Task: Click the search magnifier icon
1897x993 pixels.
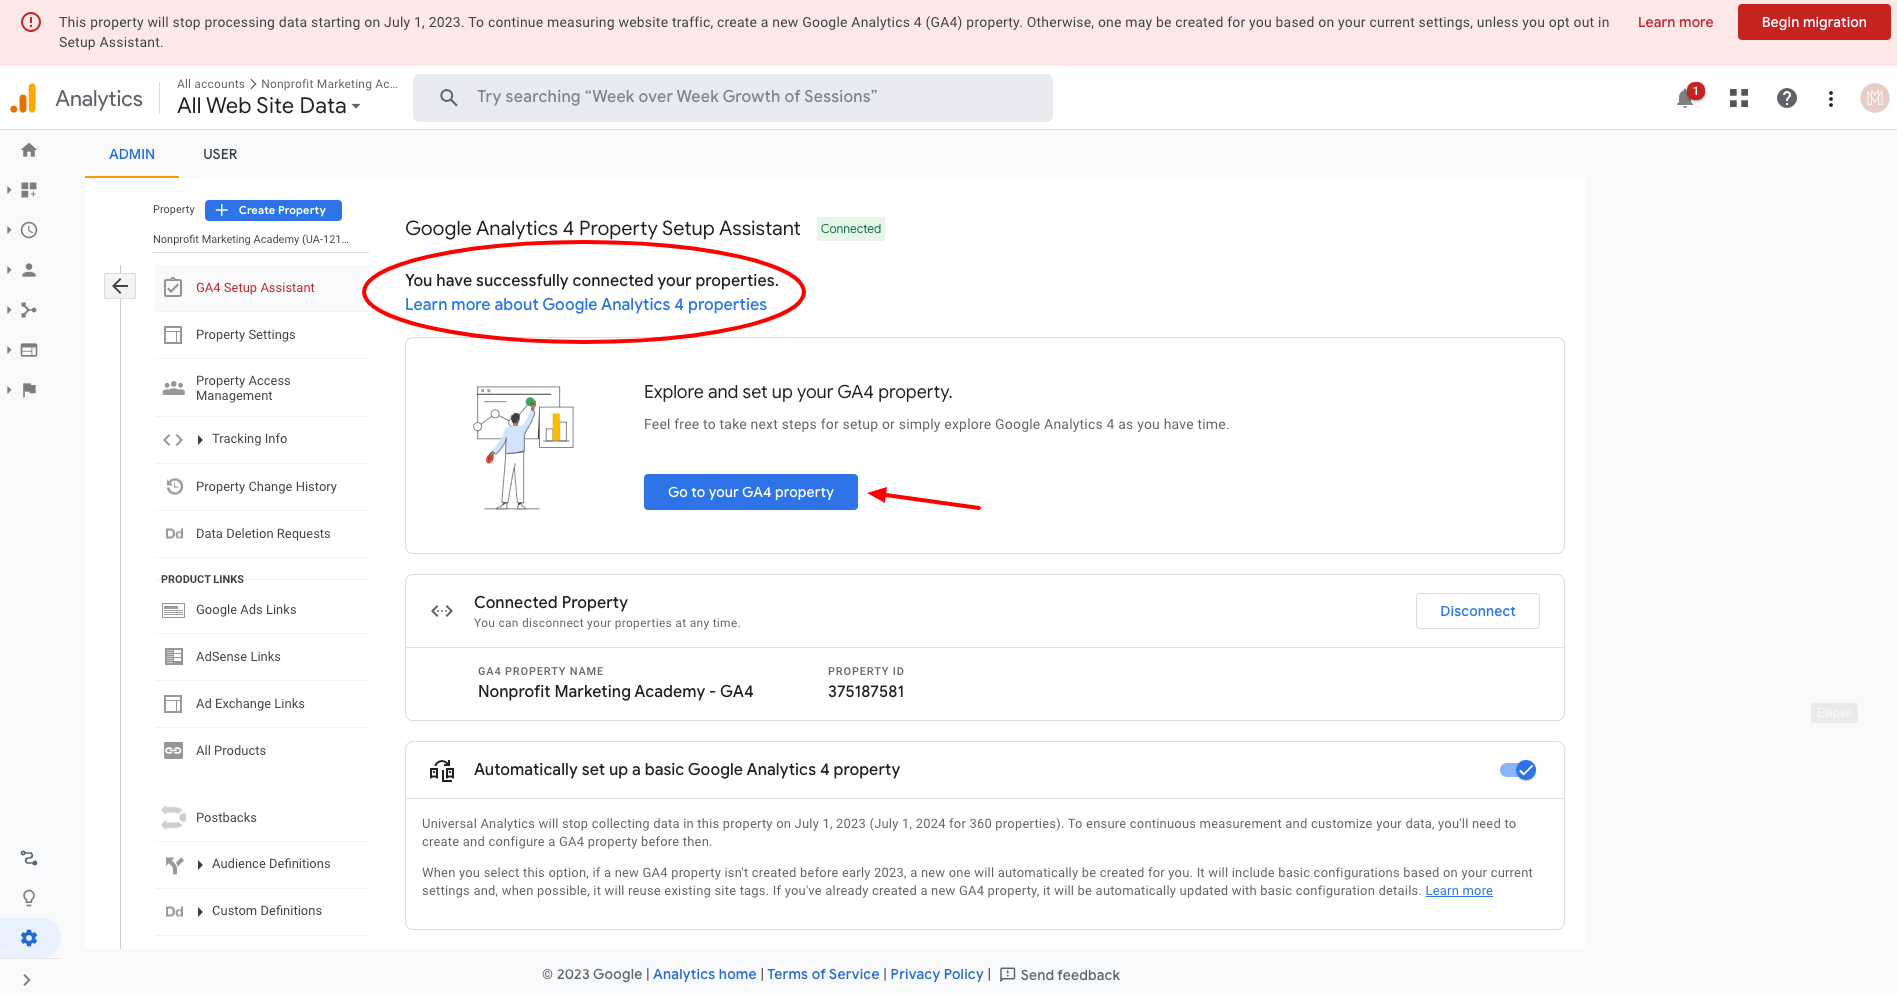Action: point(449,97)
